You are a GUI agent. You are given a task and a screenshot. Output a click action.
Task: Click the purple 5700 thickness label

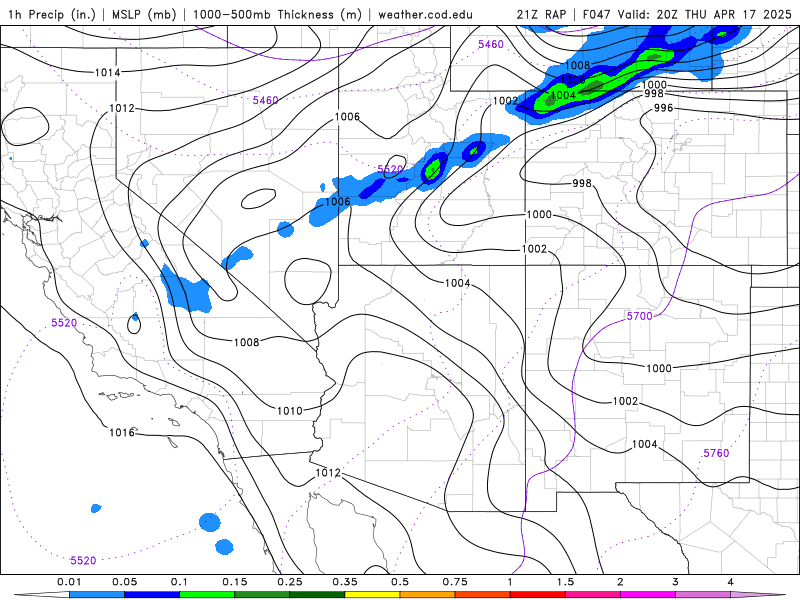[639, 316]
